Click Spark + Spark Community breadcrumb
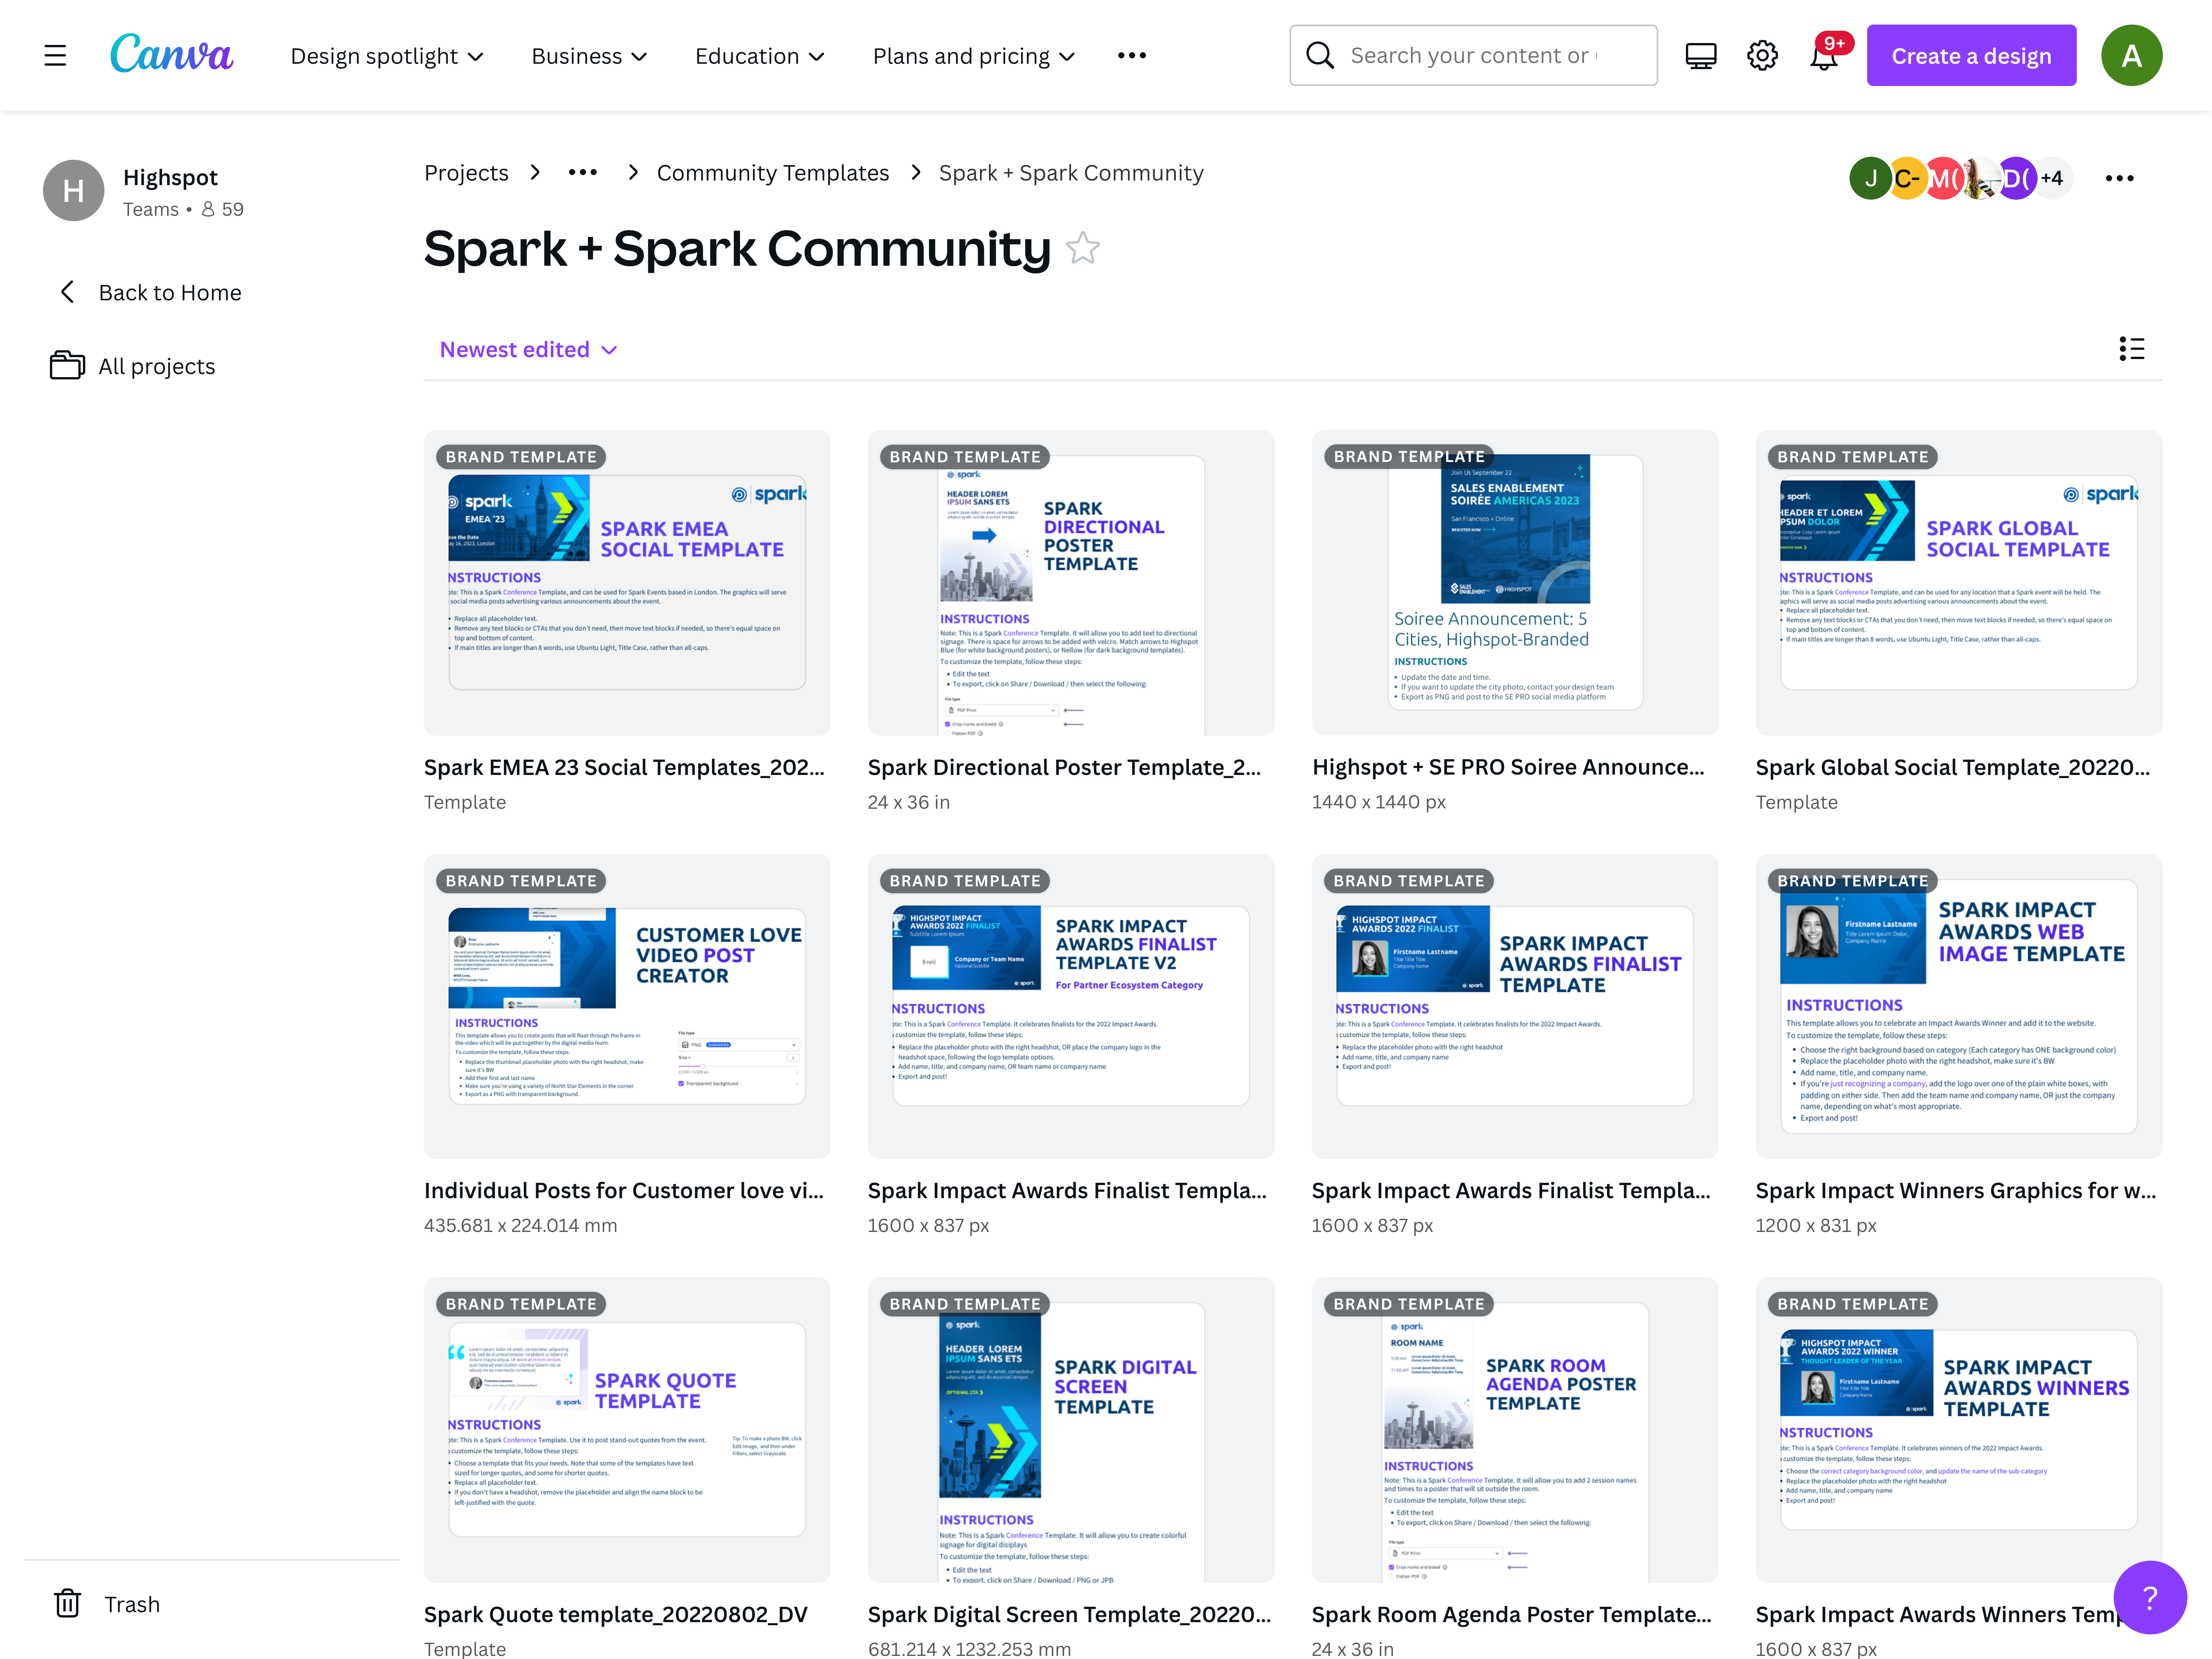The width and height of the screenshot is (2212, 1659). pos(1071,173)
